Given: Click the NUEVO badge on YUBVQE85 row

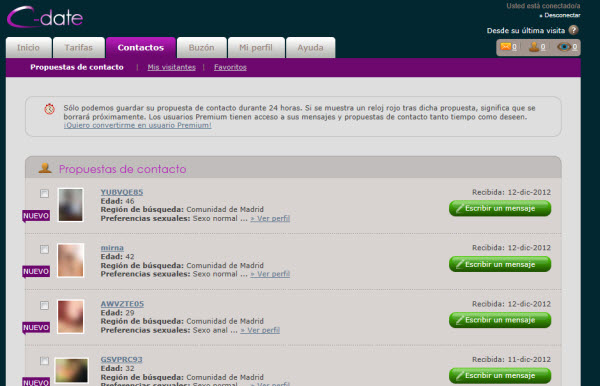Looking at the screenshot, I should click(x=36, y=216).
